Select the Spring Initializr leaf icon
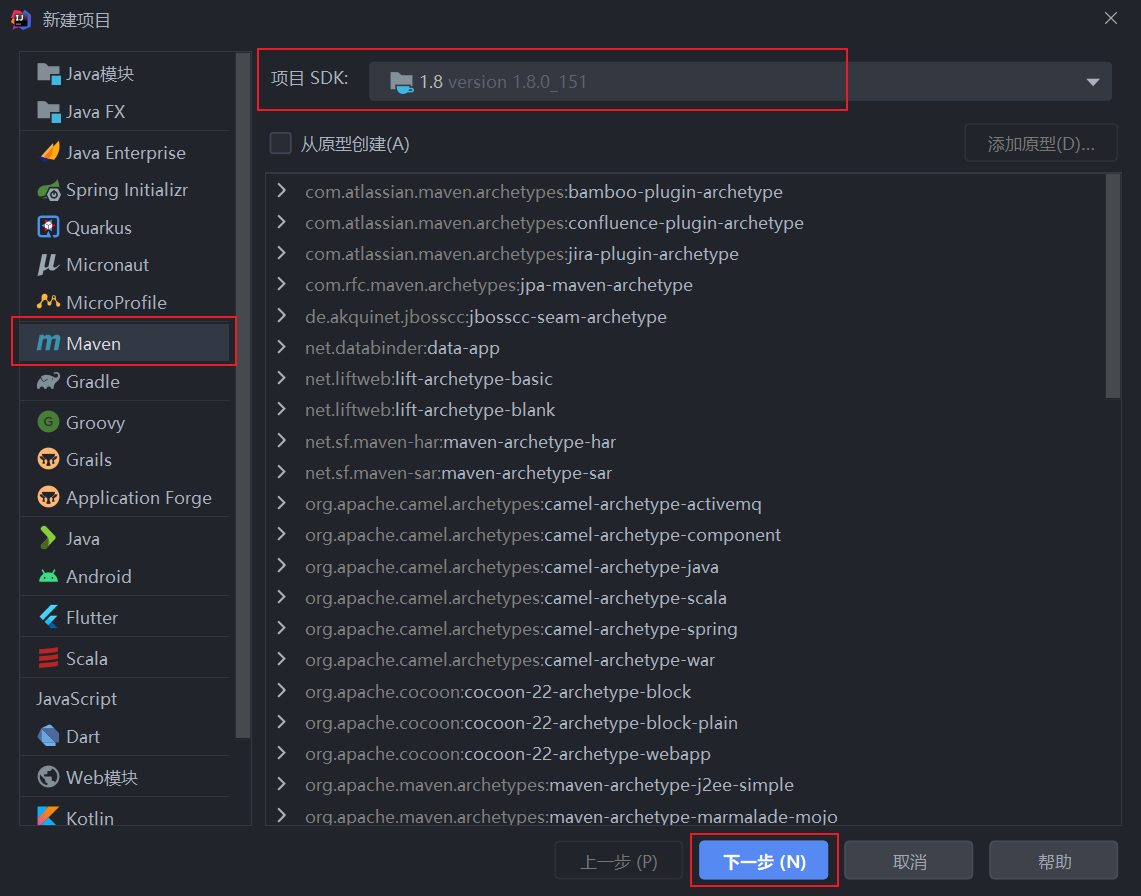Viewport: 1141px width, 896px height. [49, 190]
